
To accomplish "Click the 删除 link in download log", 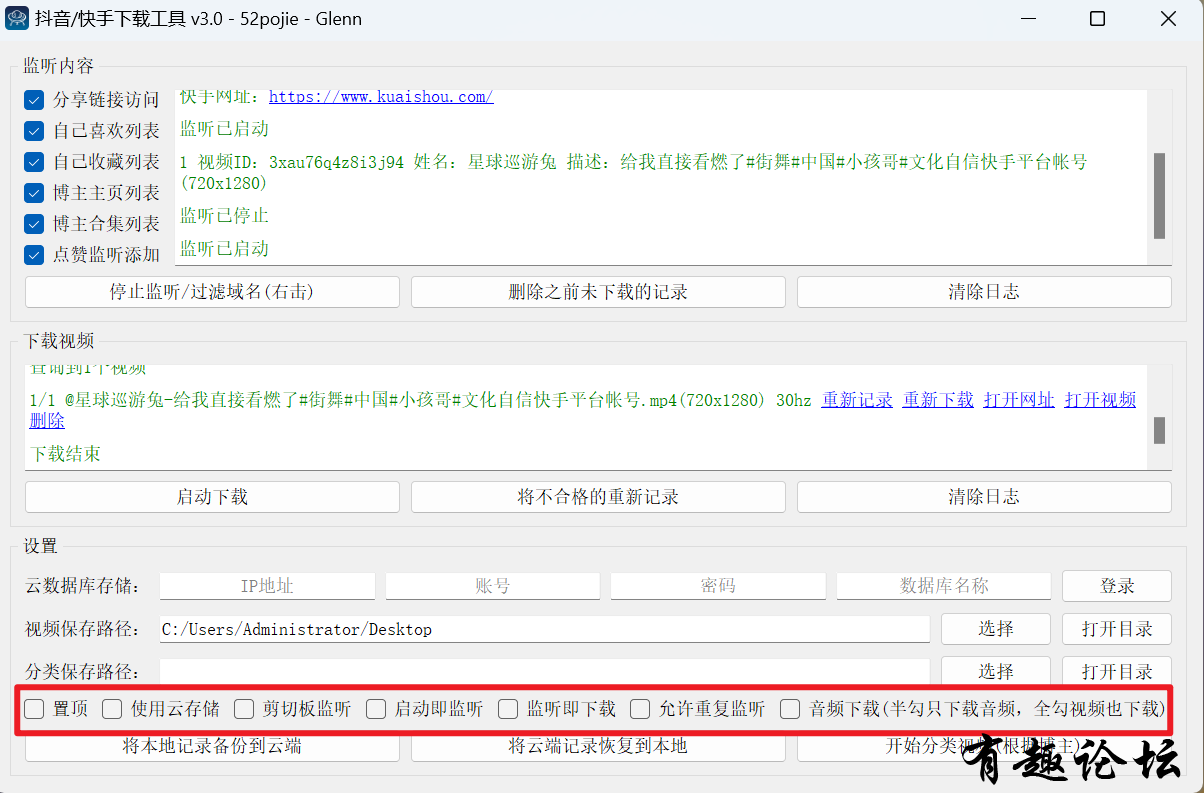I will click(x=47, y=422).
